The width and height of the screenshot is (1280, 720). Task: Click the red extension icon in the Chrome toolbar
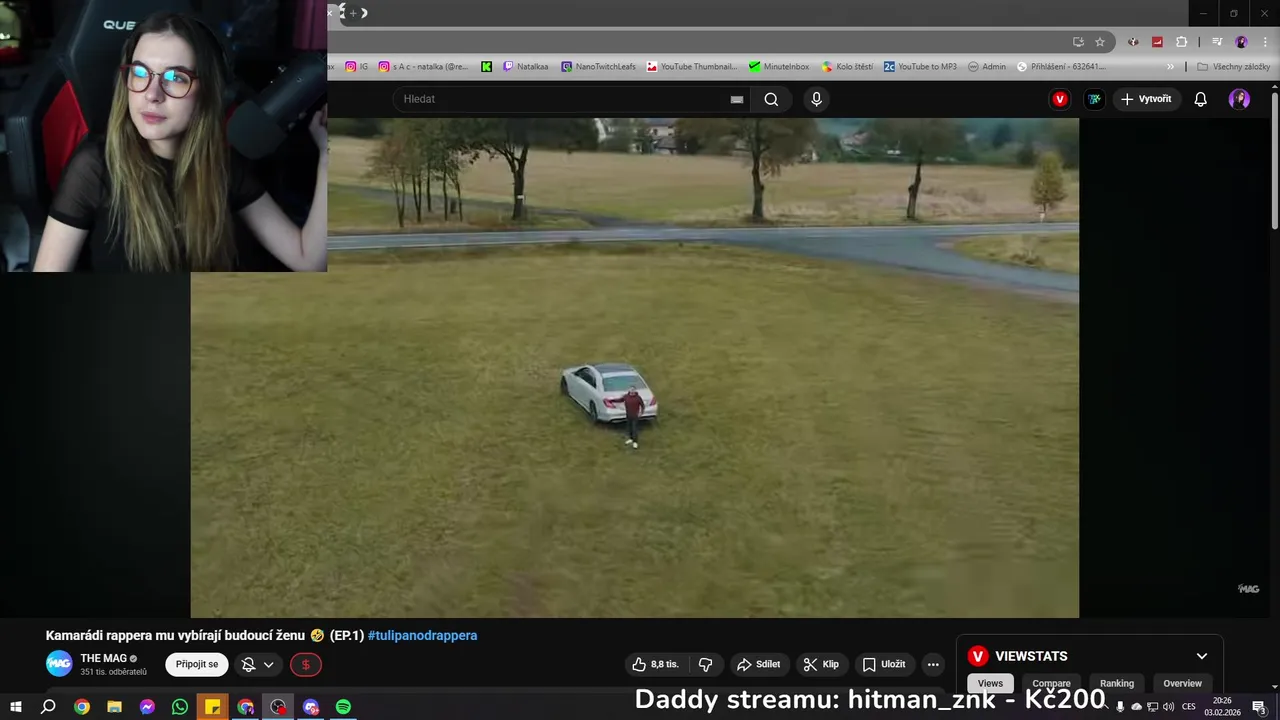[1157, 42]
